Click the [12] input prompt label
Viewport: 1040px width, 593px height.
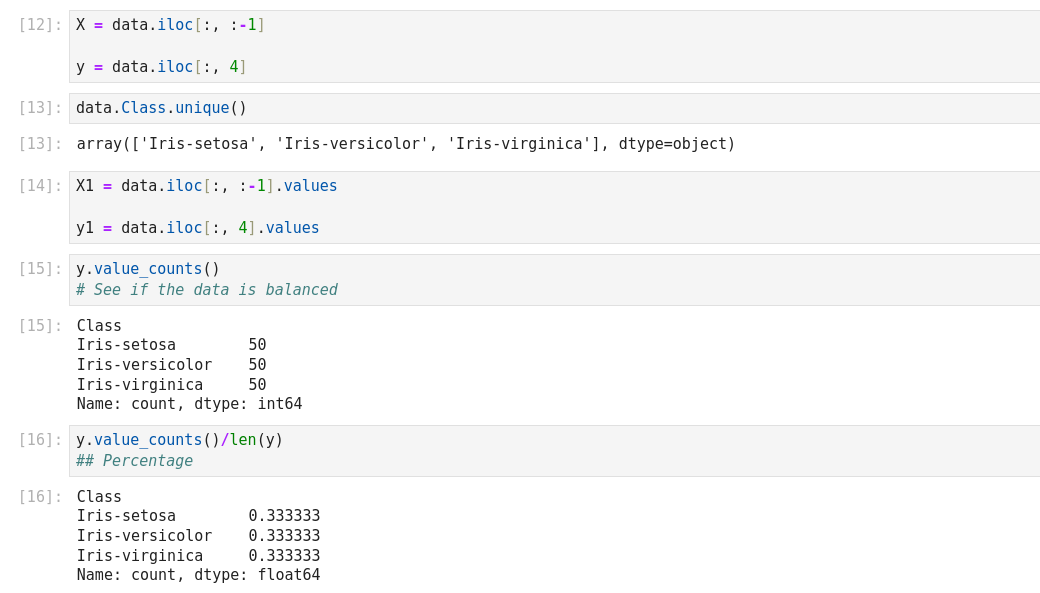[40, 25]
